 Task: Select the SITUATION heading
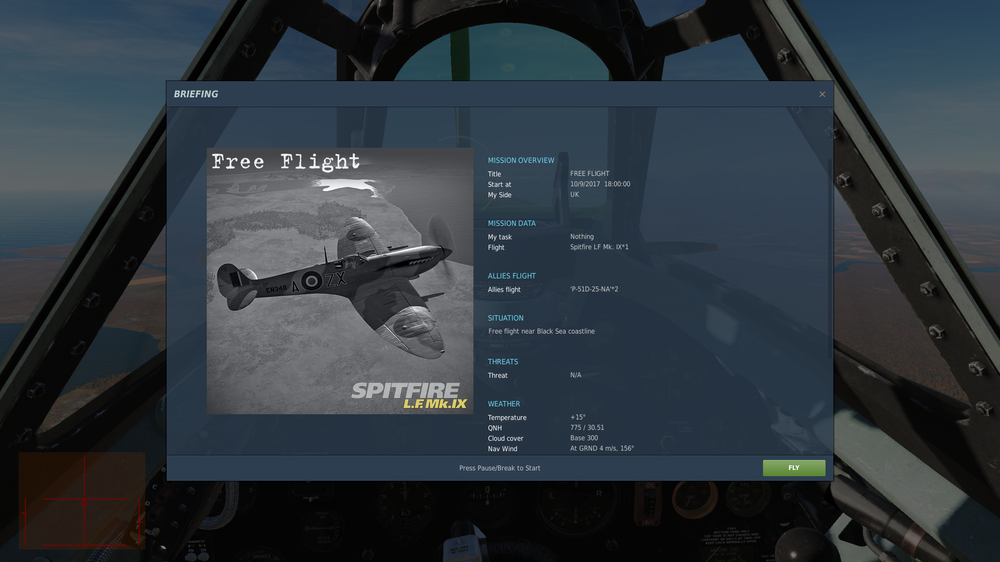(x=506, y=318)
